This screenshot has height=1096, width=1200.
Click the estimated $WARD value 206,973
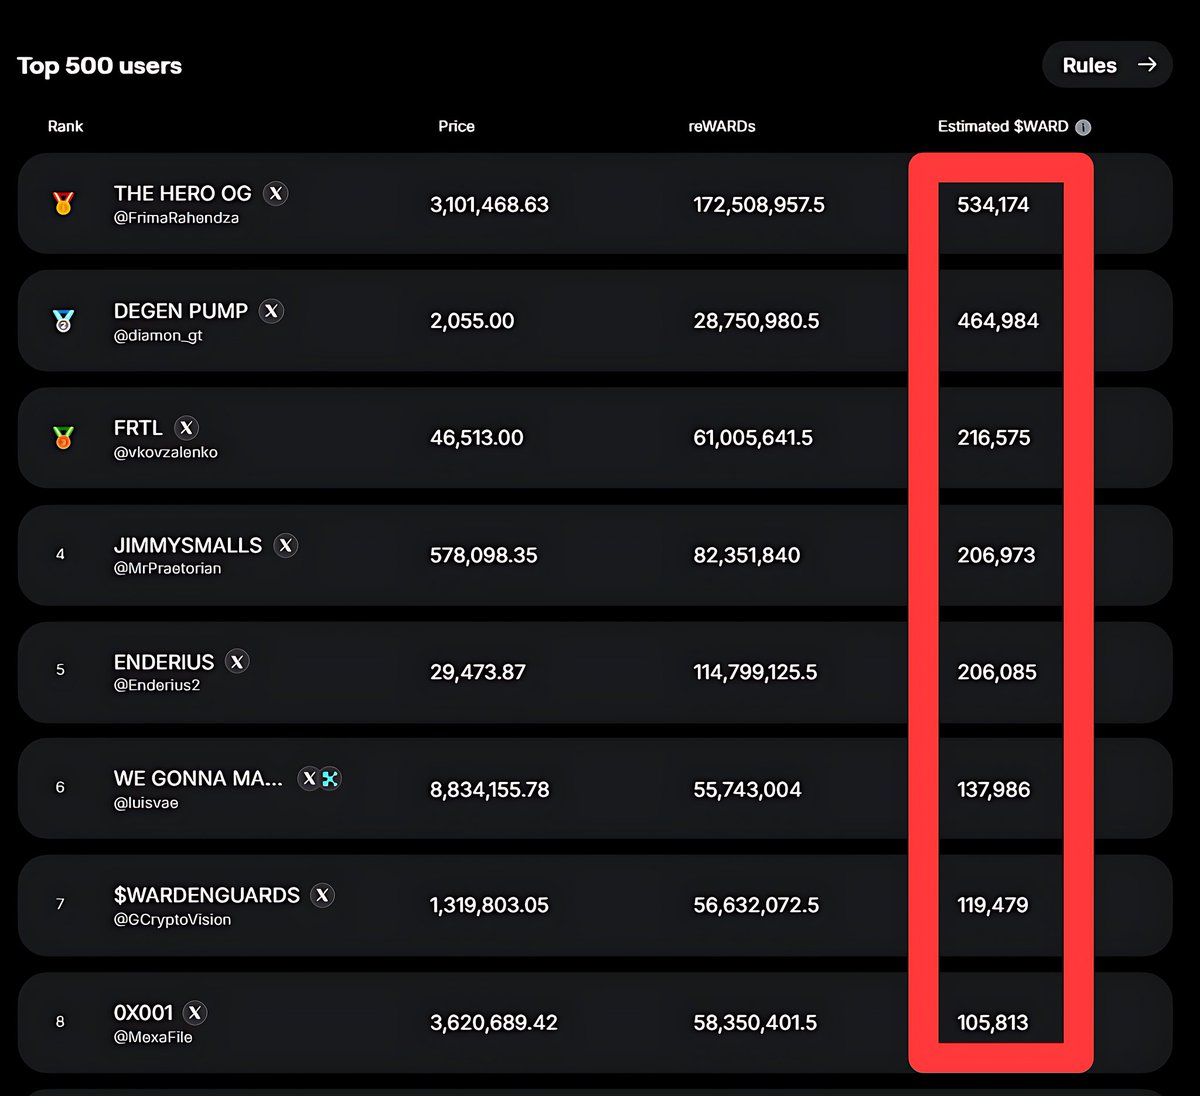996,555
